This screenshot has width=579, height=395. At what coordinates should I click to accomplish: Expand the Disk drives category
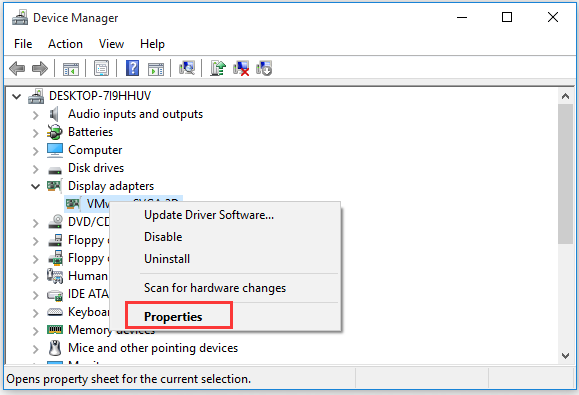[35, 169]
